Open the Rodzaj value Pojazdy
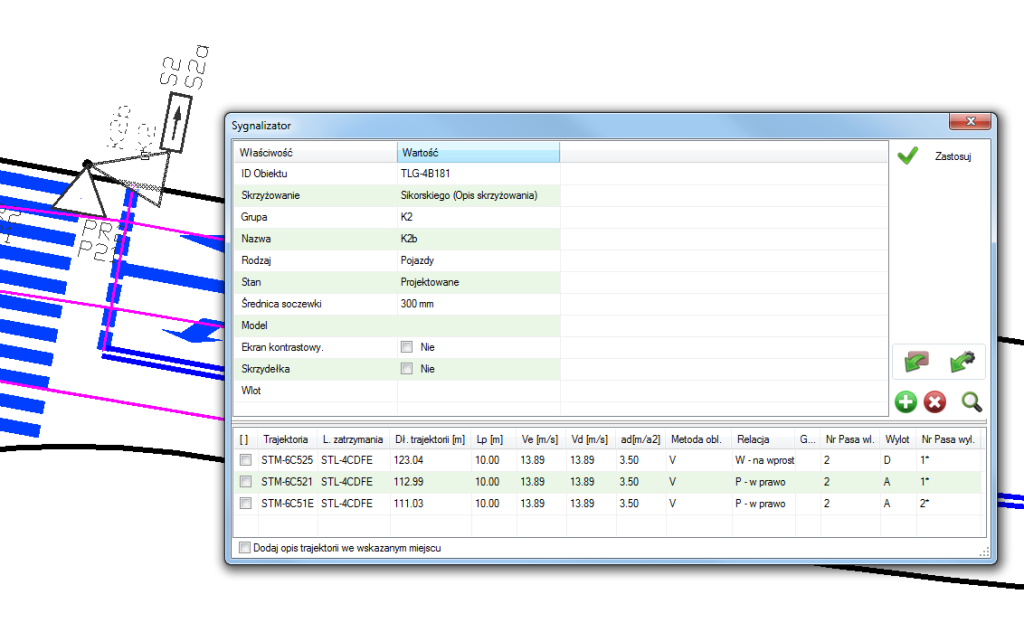This screenshot has height=632, width=1024. point(417,260)
